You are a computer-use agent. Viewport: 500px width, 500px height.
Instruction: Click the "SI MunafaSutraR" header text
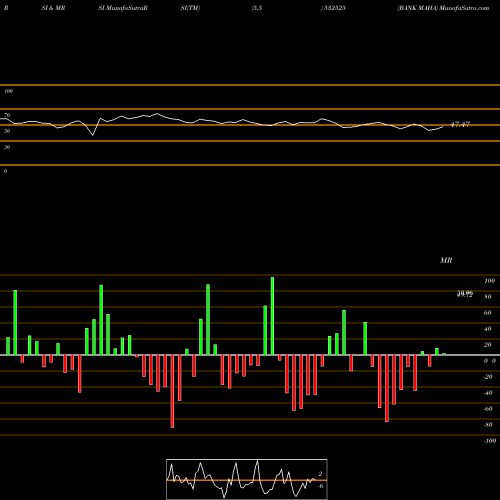(x=123, y=8)
